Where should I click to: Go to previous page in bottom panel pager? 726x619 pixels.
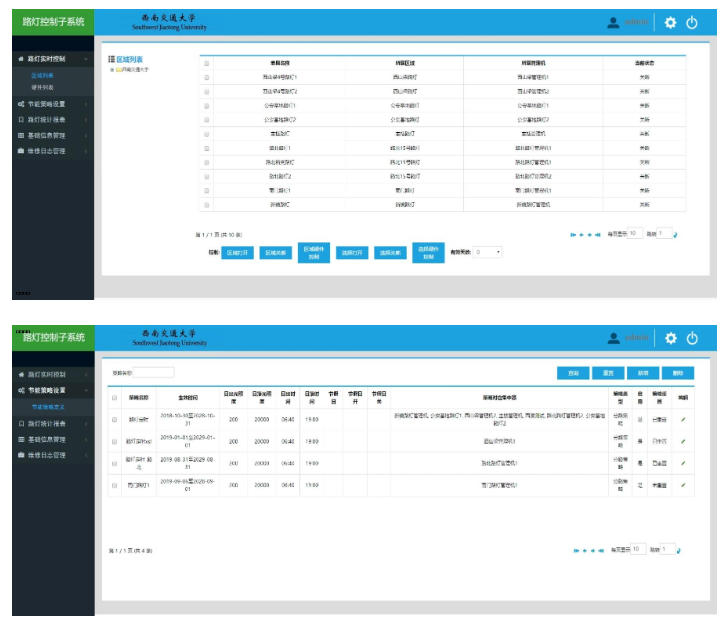[585, 550]
